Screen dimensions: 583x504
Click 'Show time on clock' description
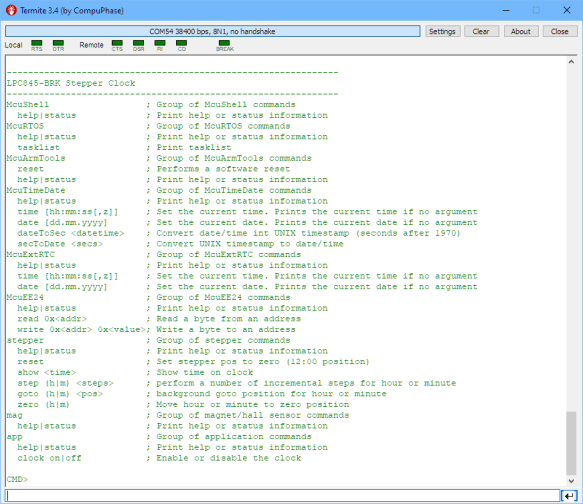[204, 372]
